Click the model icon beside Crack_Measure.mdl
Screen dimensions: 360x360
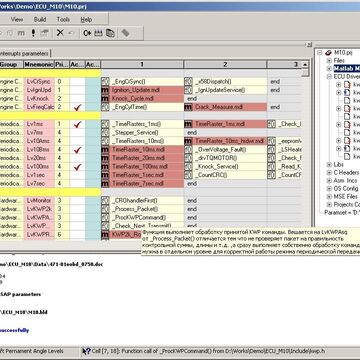(188, 107)
